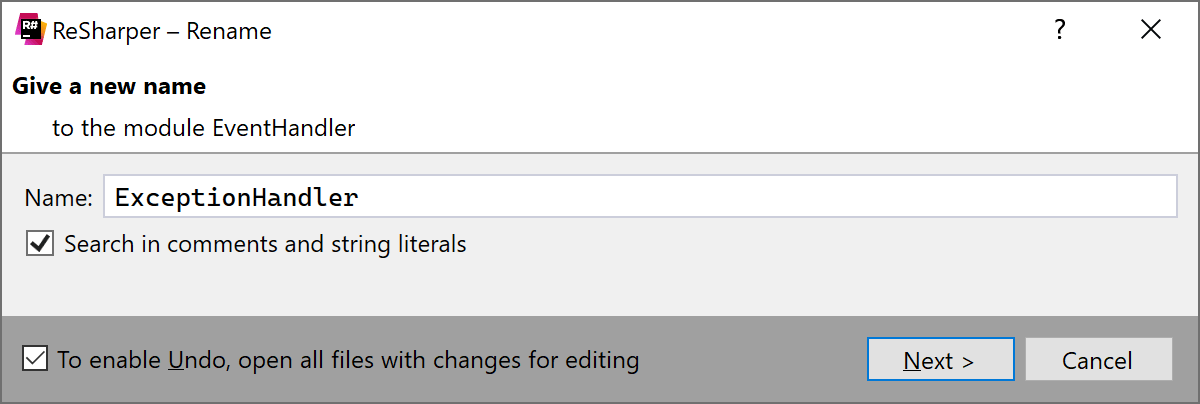The height and width of the screenshot is (404, 1200).
Task: Click the ExceptionHandler text in the Name field
Action: coord(237,198)
